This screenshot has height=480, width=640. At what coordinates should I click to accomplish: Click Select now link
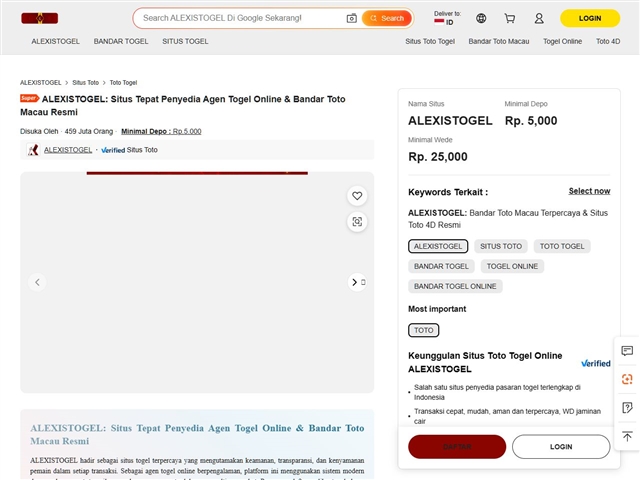(589, 191)
